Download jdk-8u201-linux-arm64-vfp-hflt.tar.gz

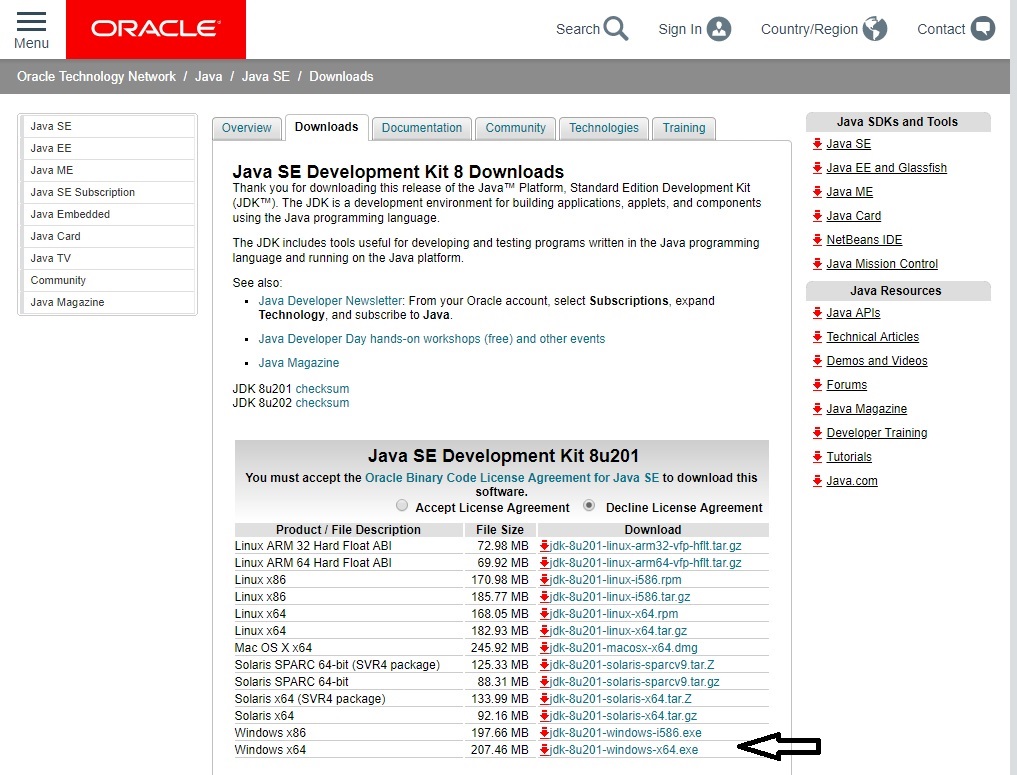(645, 563)
